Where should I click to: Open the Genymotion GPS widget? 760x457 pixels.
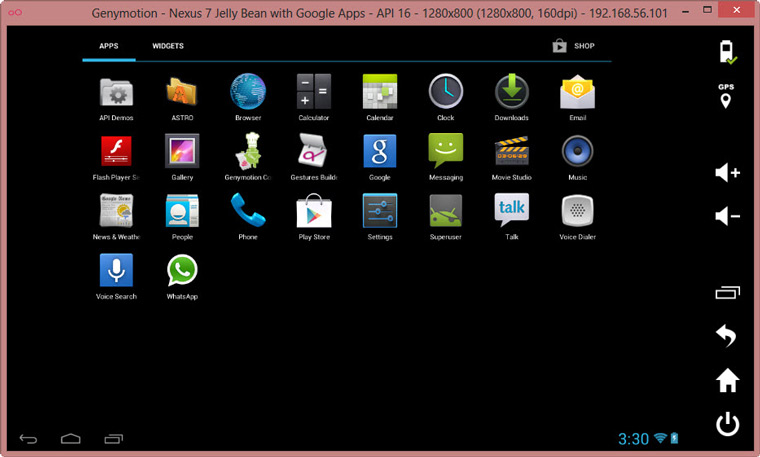click(726, 95)
